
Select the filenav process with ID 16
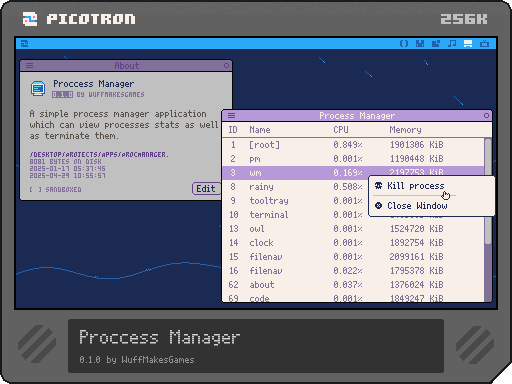point(353,271)
